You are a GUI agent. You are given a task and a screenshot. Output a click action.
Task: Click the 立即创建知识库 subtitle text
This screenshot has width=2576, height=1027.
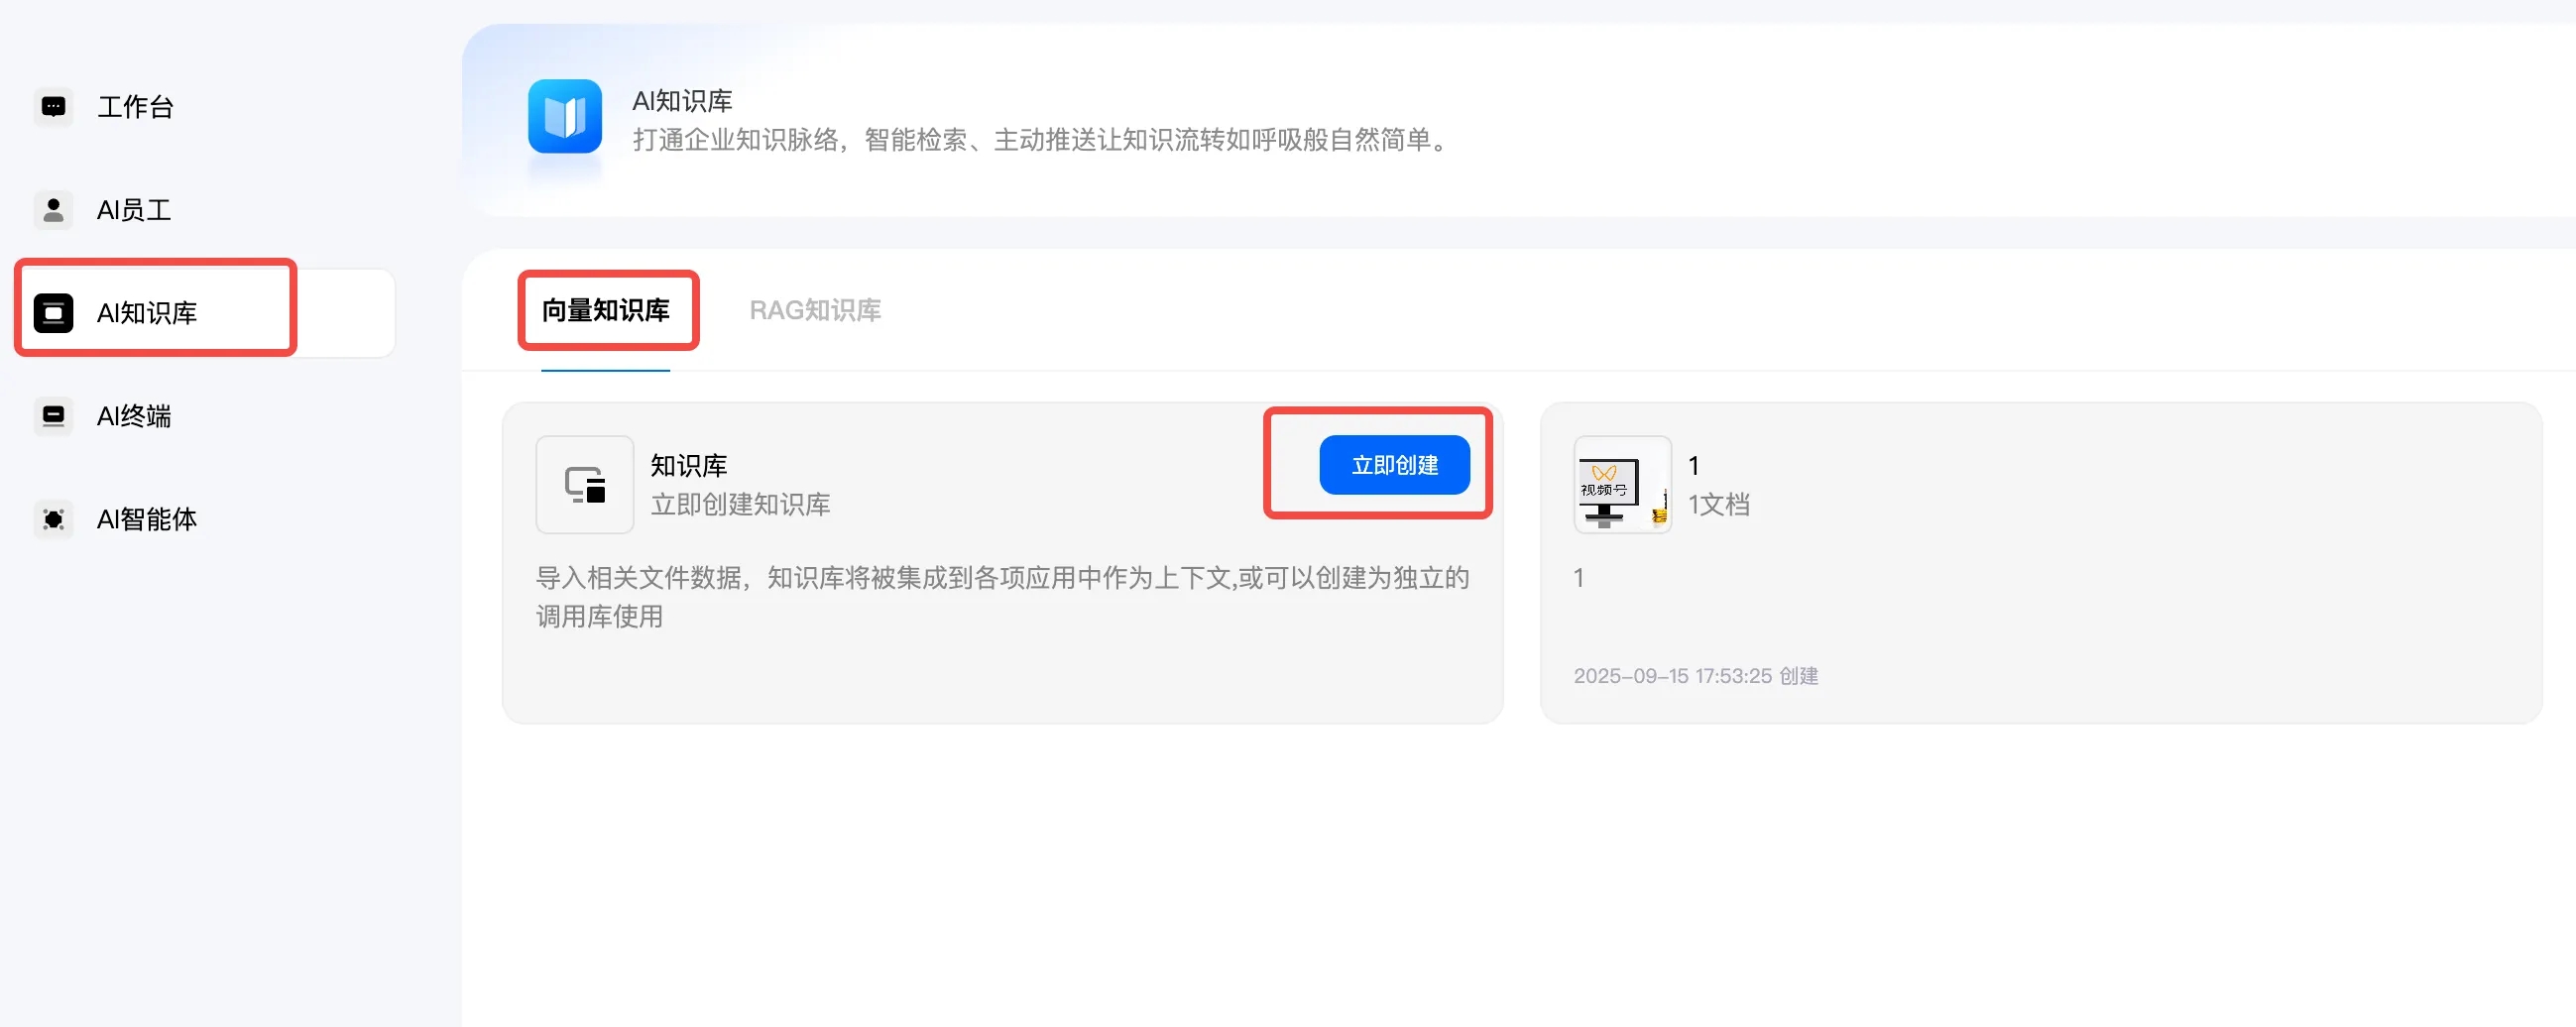(x=740, y=505)
